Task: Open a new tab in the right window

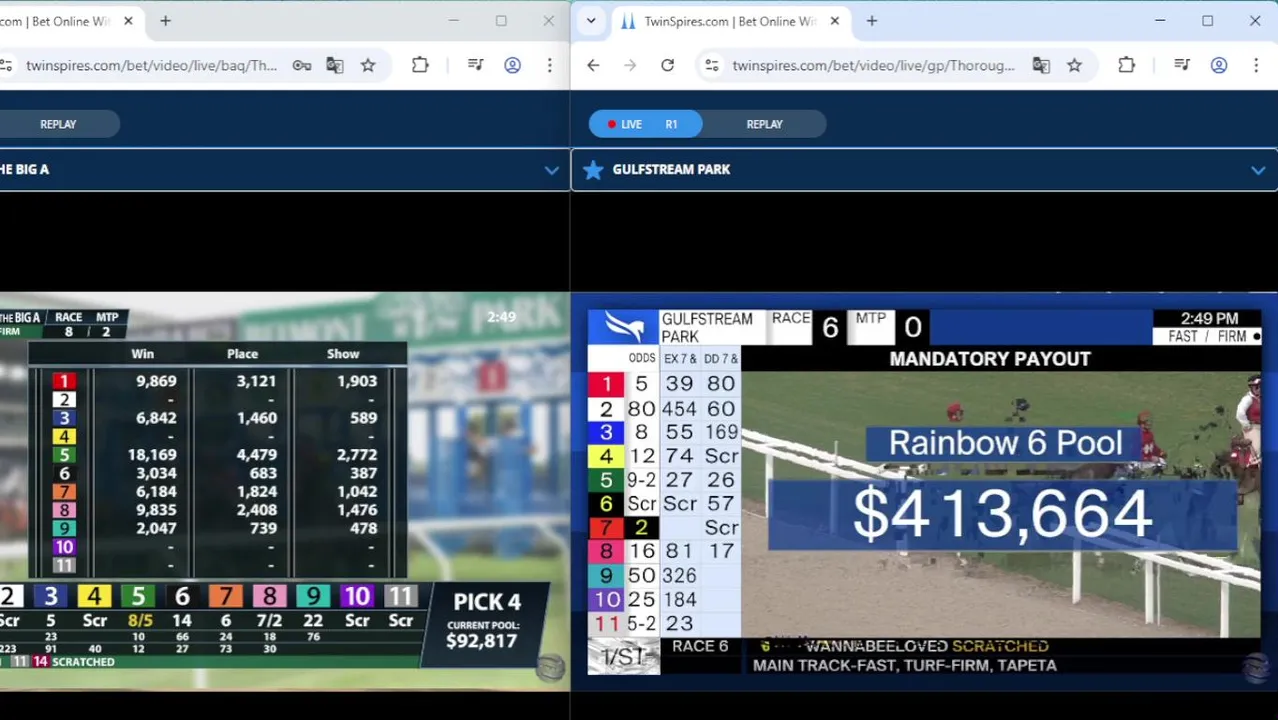Action: (871, 21)
